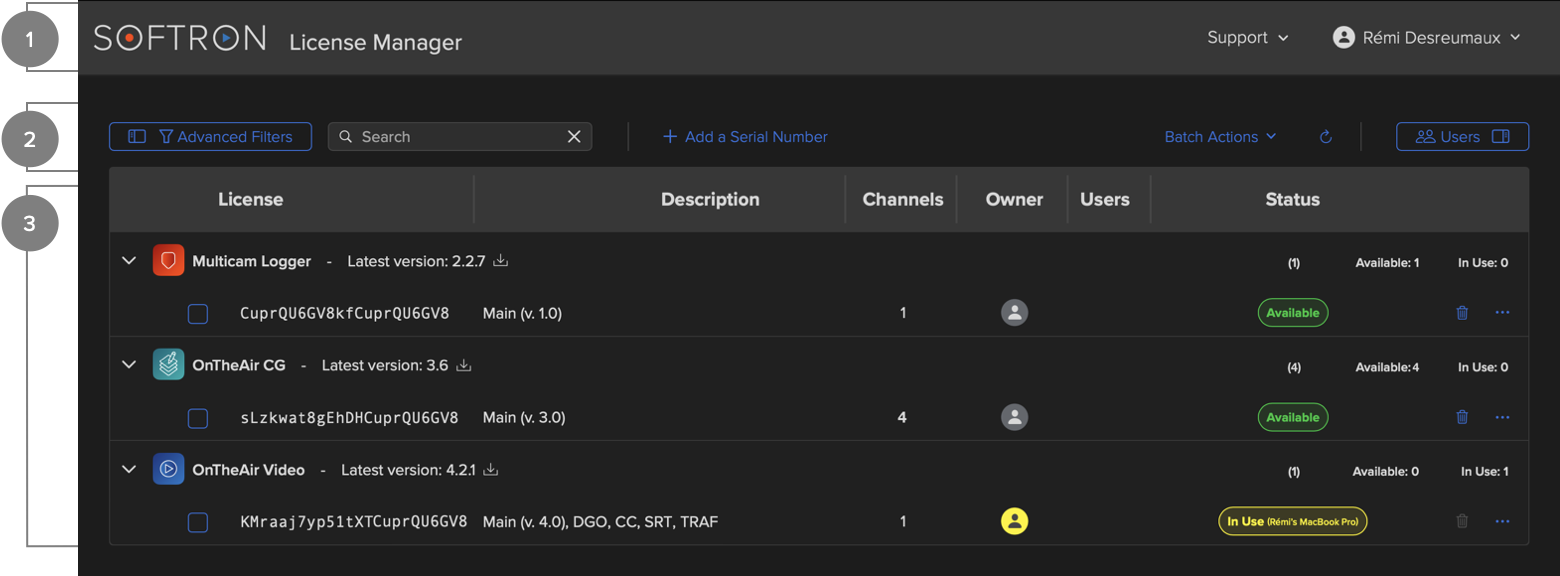Sort by the Description column header
Image resolution: width=1560 pixels, height=576 pixels.
(710, 200)
